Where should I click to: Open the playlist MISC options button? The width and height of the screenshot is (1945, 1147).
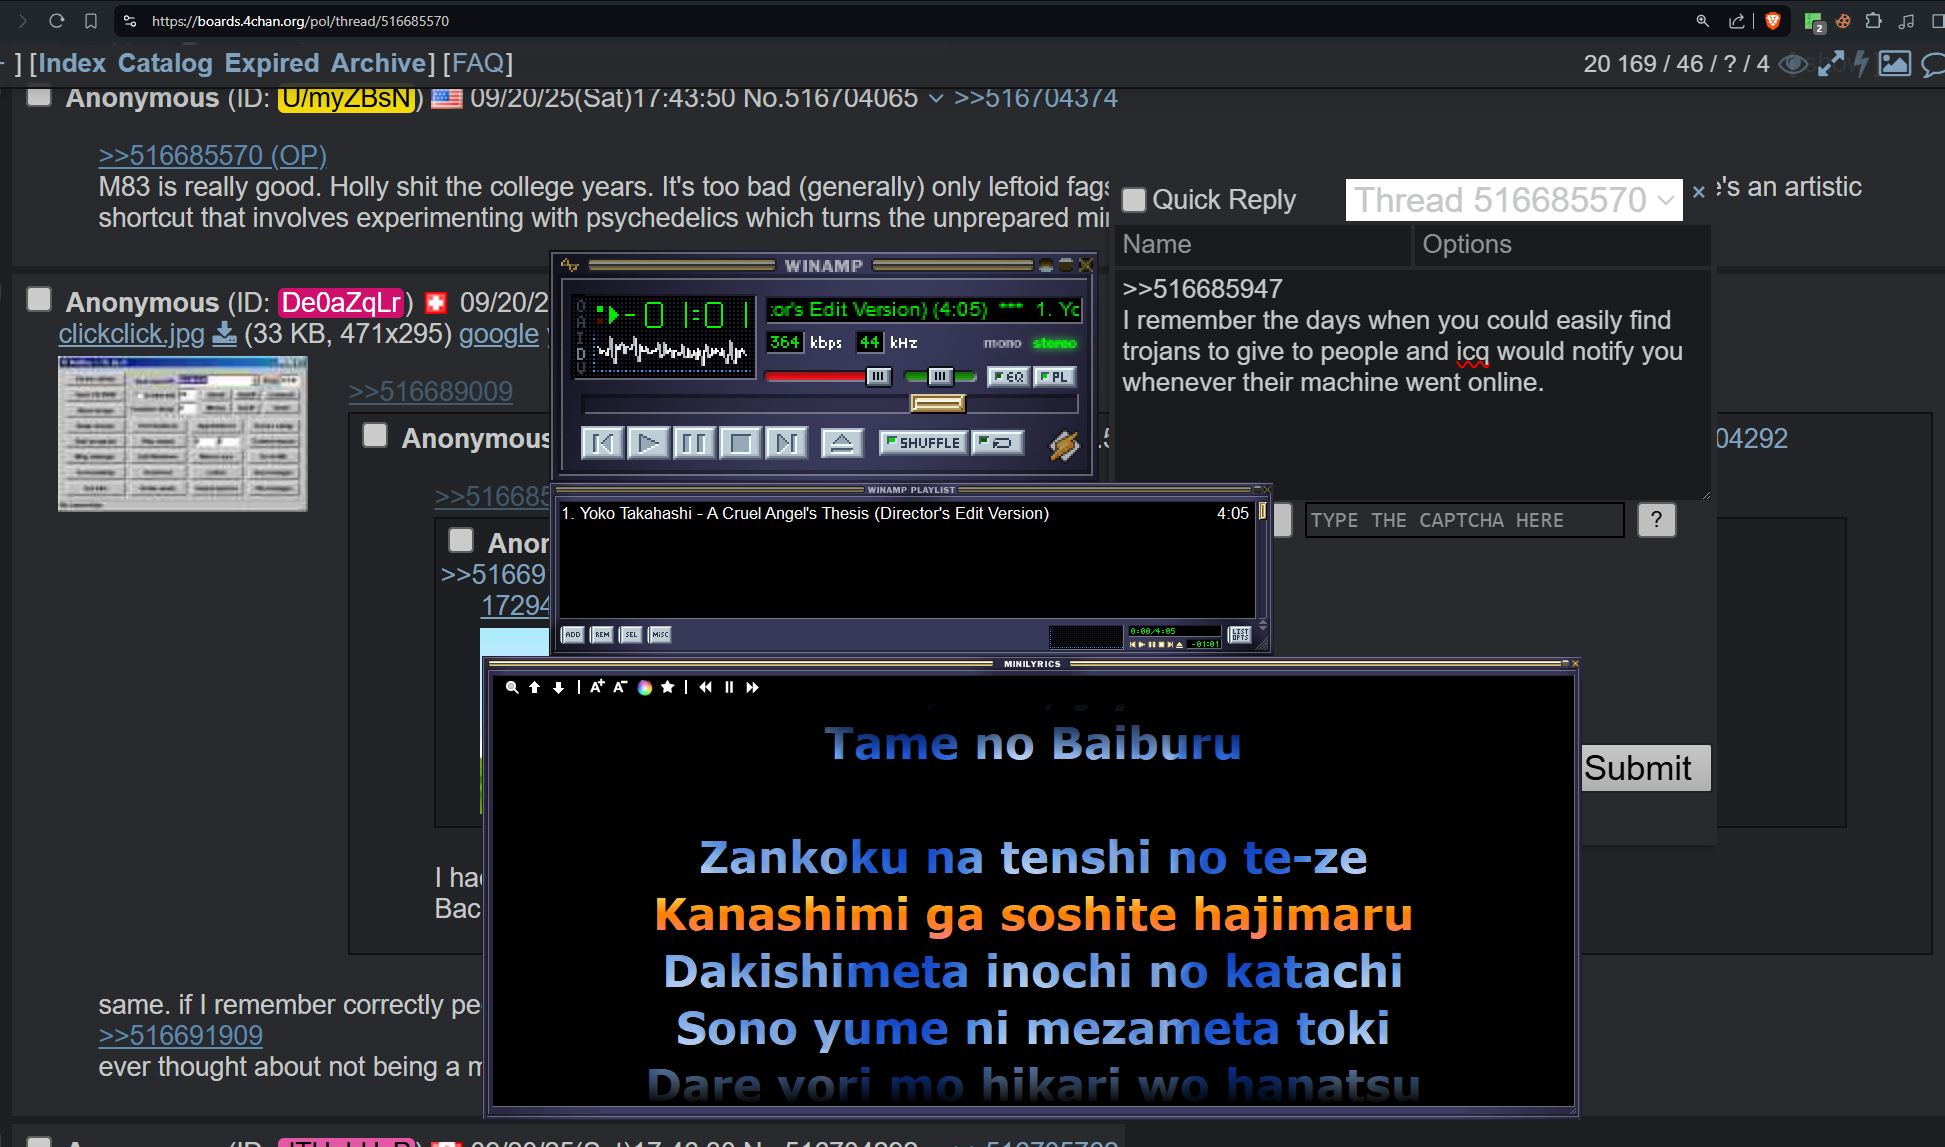(x=660, y=635)
